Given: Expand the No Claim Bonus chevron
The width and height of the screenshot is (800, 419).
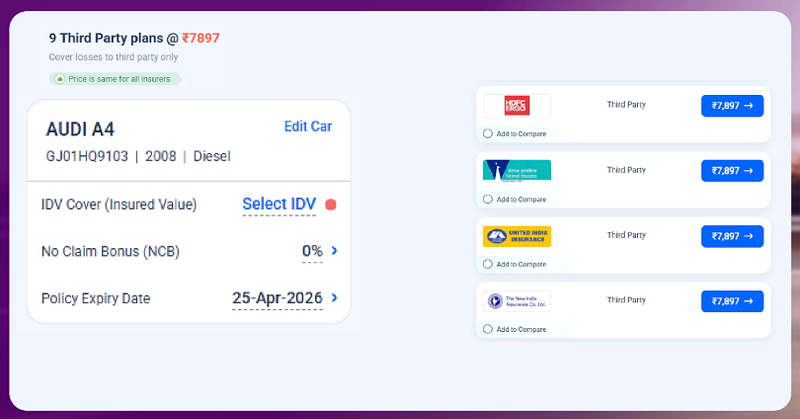Looking at the screenshot, I should 335,251.
